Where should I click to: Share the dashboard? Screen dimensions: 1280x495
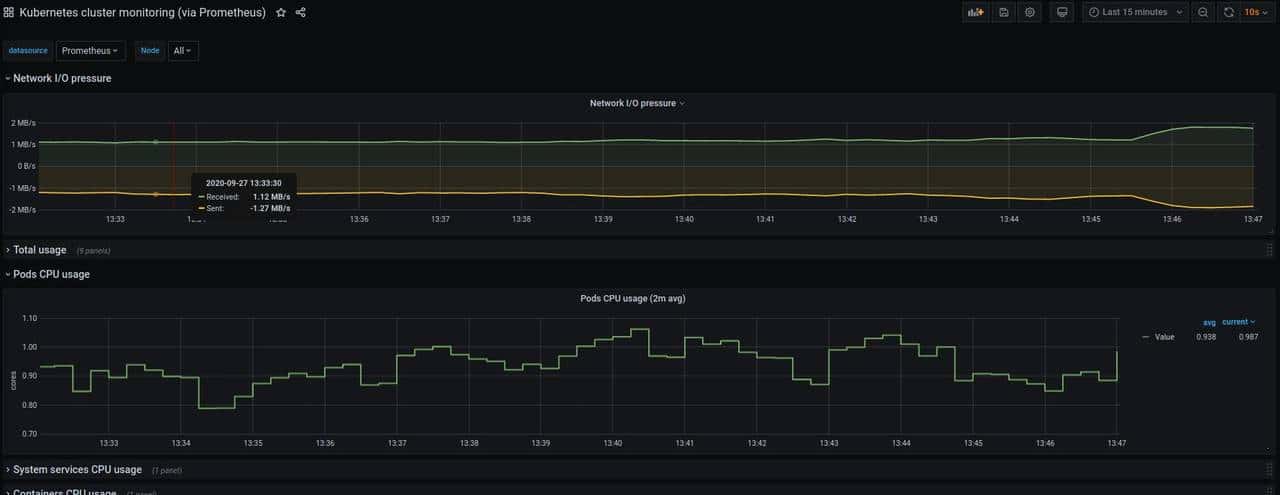[x=301, y=13]
